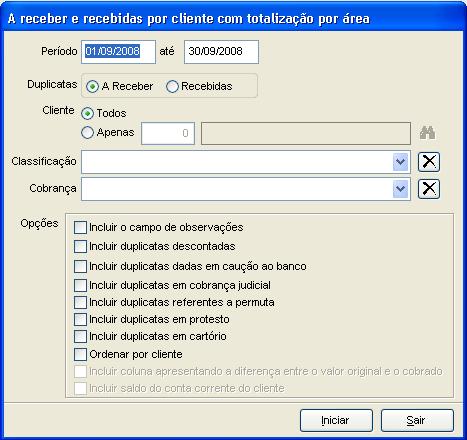This screenshot has width=467, height=440.
Task: Click the disabled saldo do conta corrente checkbox
Action: point(80,388)
